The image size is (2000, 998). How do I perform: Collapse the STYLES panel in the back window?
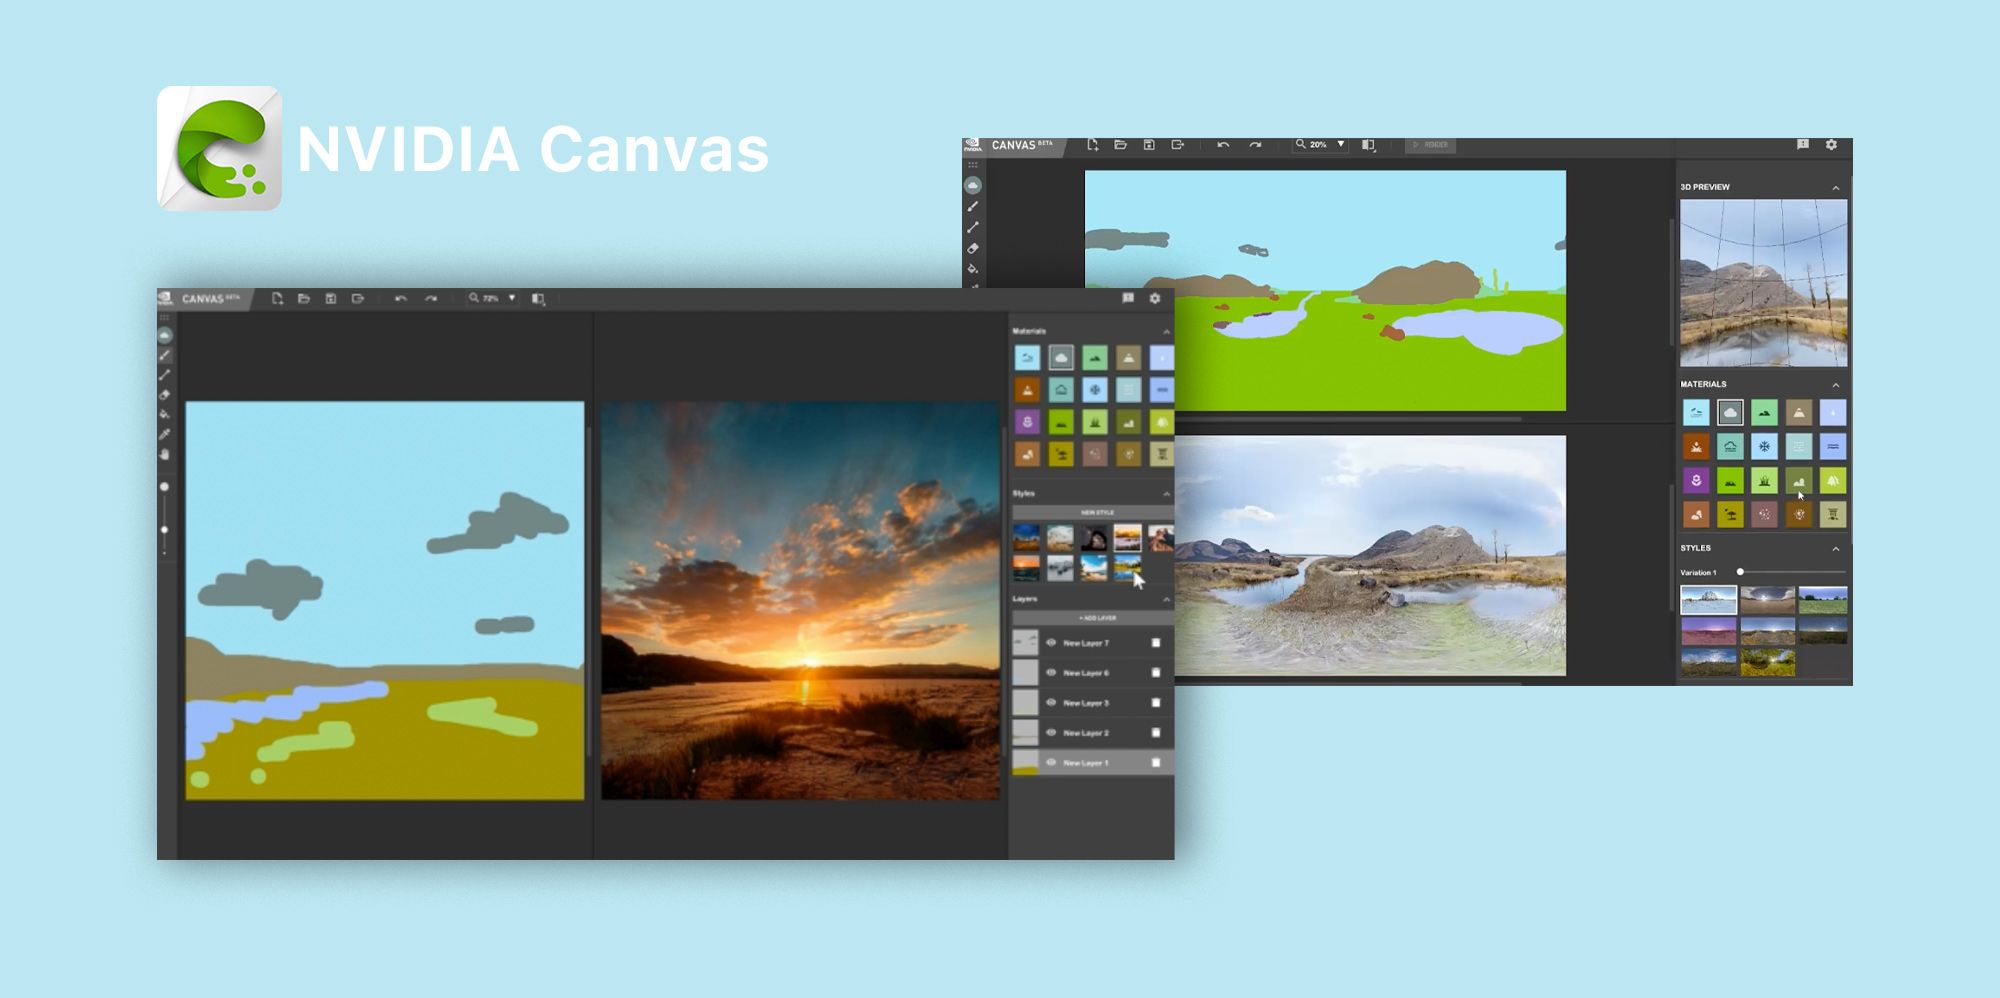coord(1836,549)
